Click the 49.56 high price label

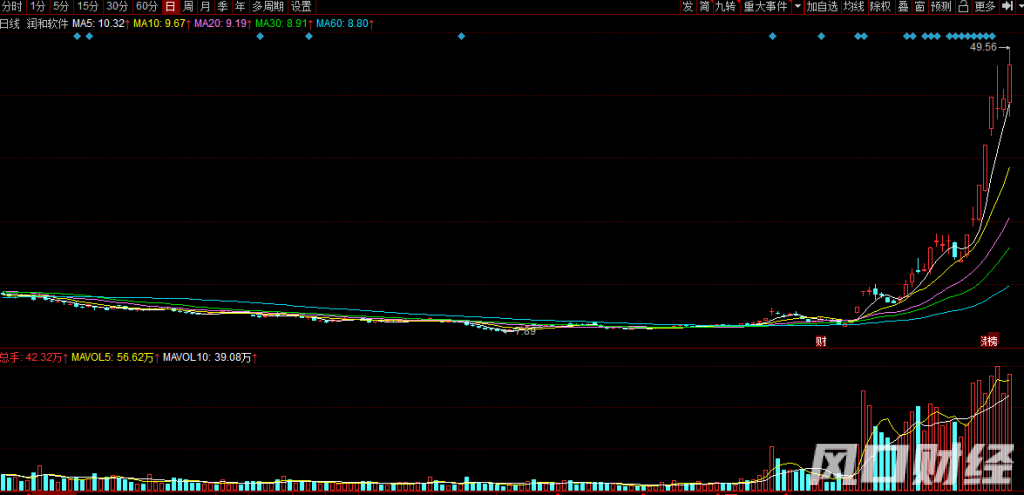(x=984, y=47)
